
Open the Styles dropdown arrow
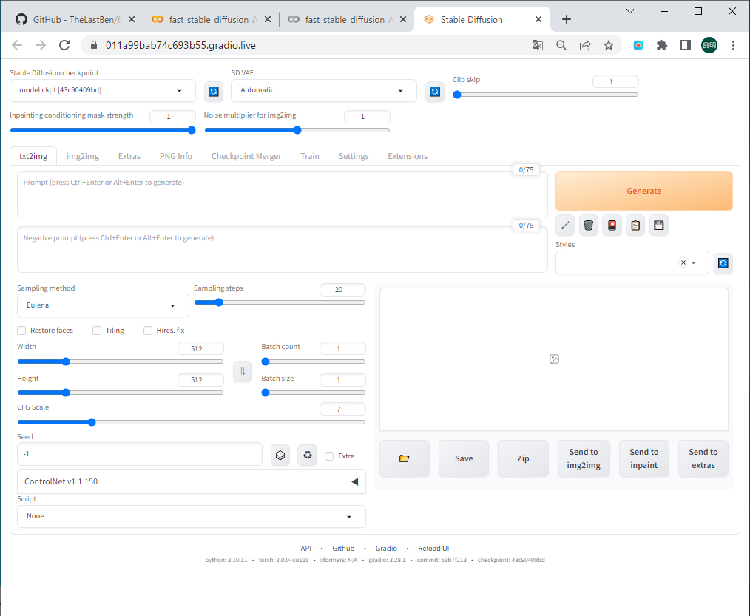click(x=694, y=263)
